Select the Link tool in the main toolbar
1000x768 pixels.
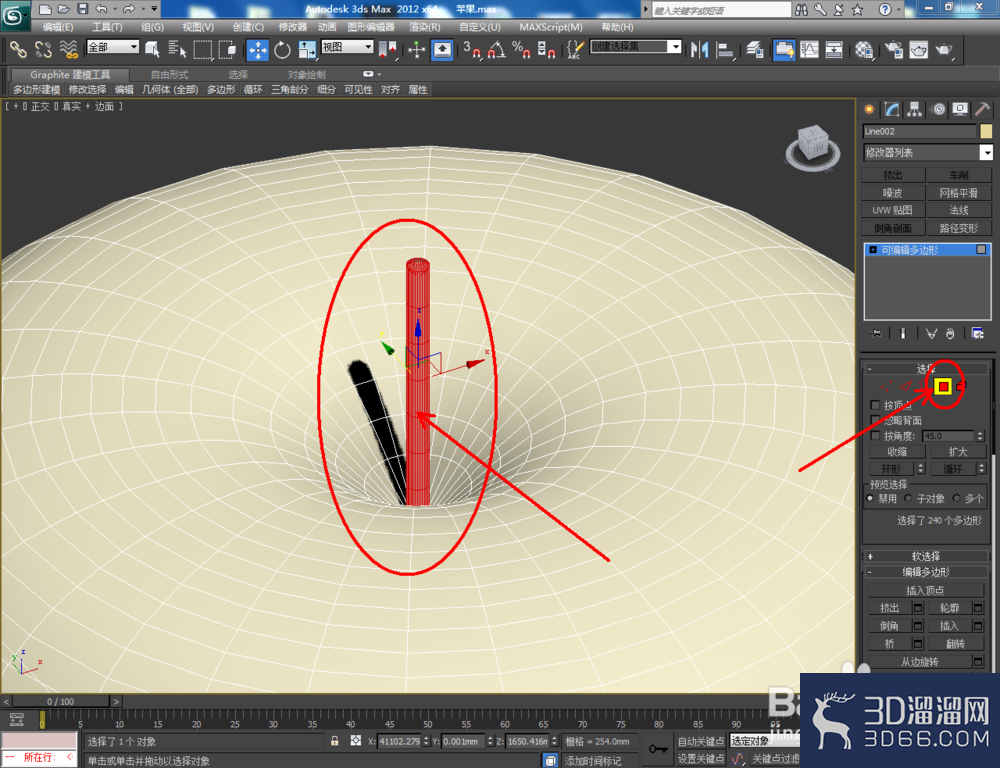tap(17, 49)
